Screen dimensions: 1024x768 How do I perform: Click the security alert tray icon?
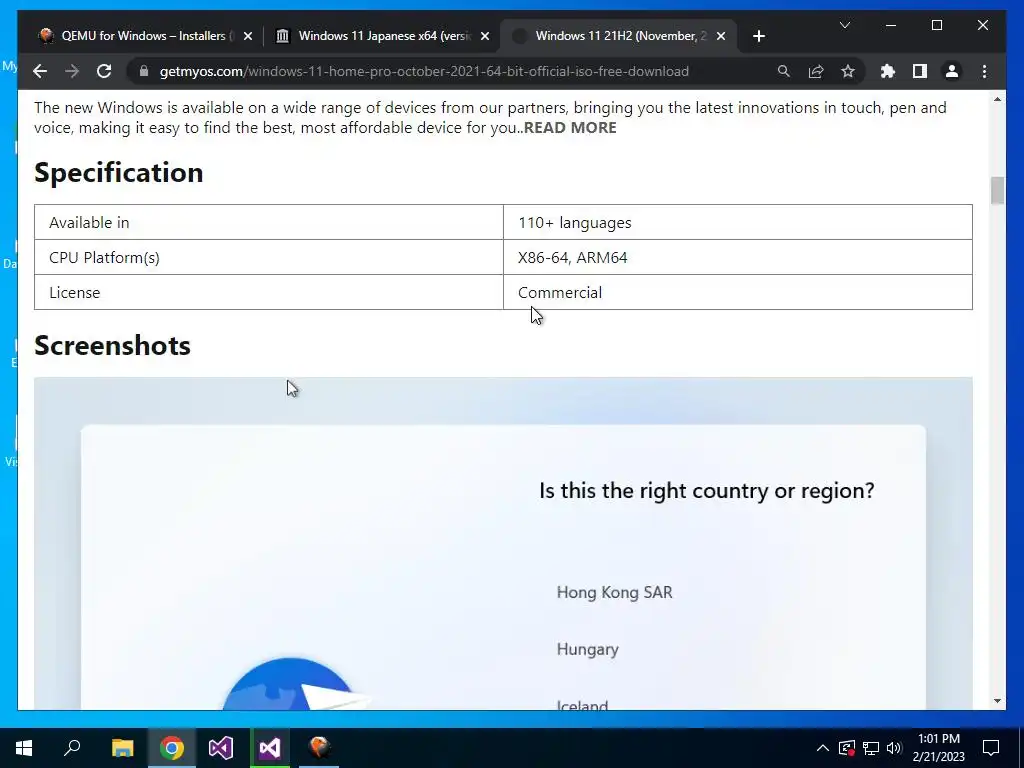(x=846, y=748)
